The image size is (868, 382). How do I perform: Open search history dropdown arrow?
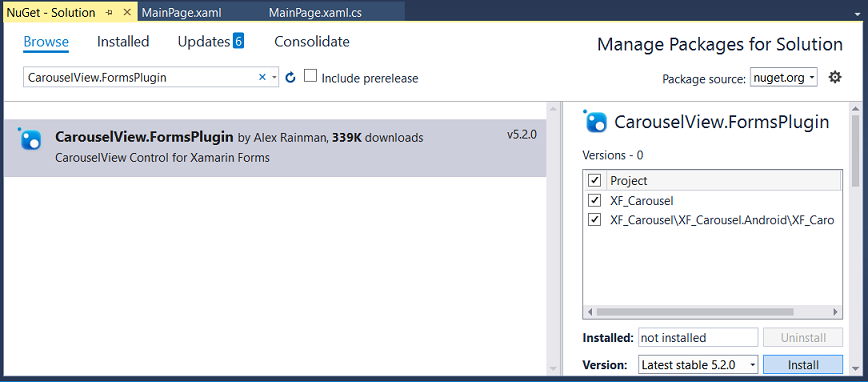pyautogui.click(x=274, y=78)
